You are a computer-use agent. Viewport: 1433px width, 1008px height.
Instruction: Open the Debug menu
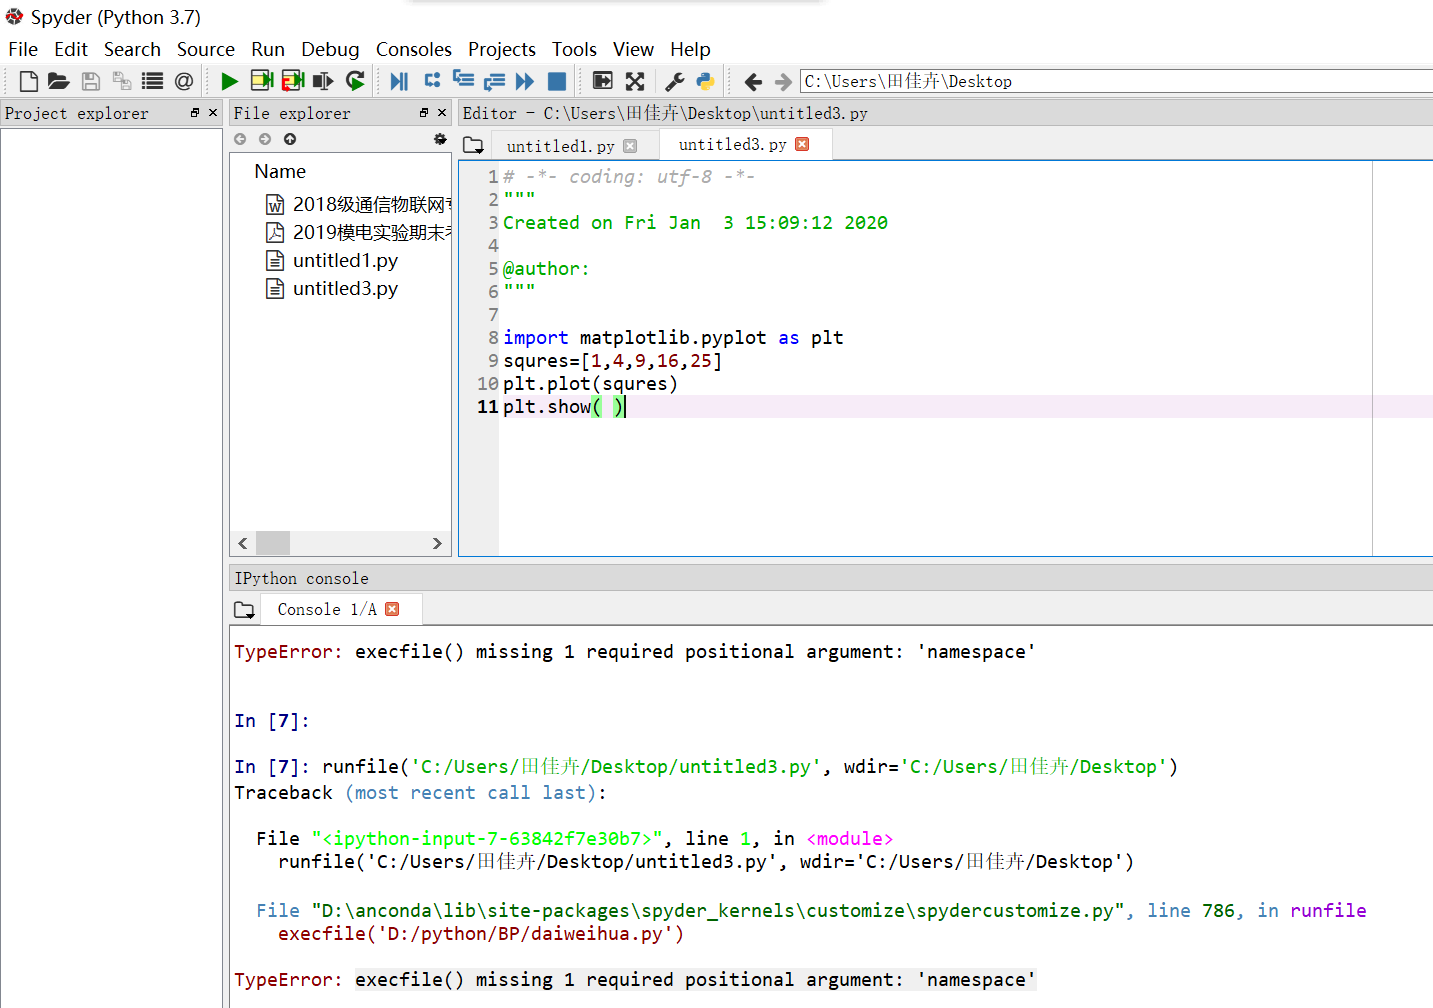(330, 49)
